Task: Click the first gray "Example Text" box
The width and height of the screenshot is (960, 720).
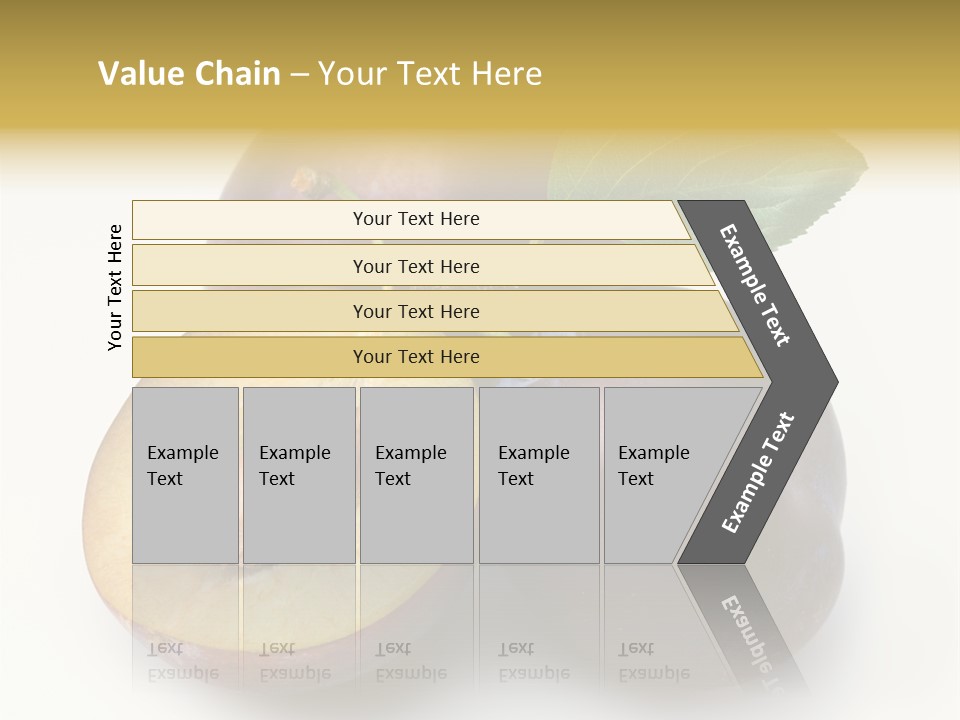Action: (185, 475)
